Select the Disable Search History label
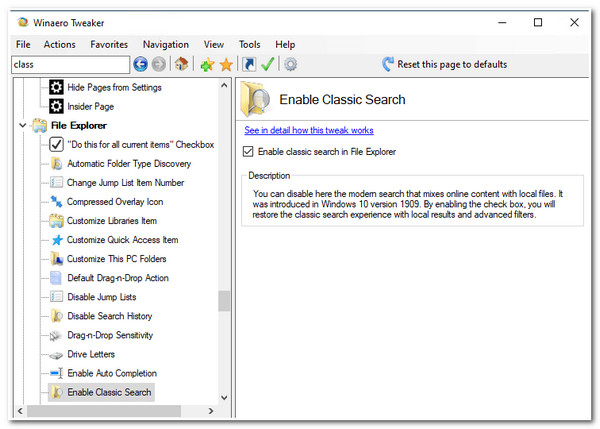 coord(110,316)
